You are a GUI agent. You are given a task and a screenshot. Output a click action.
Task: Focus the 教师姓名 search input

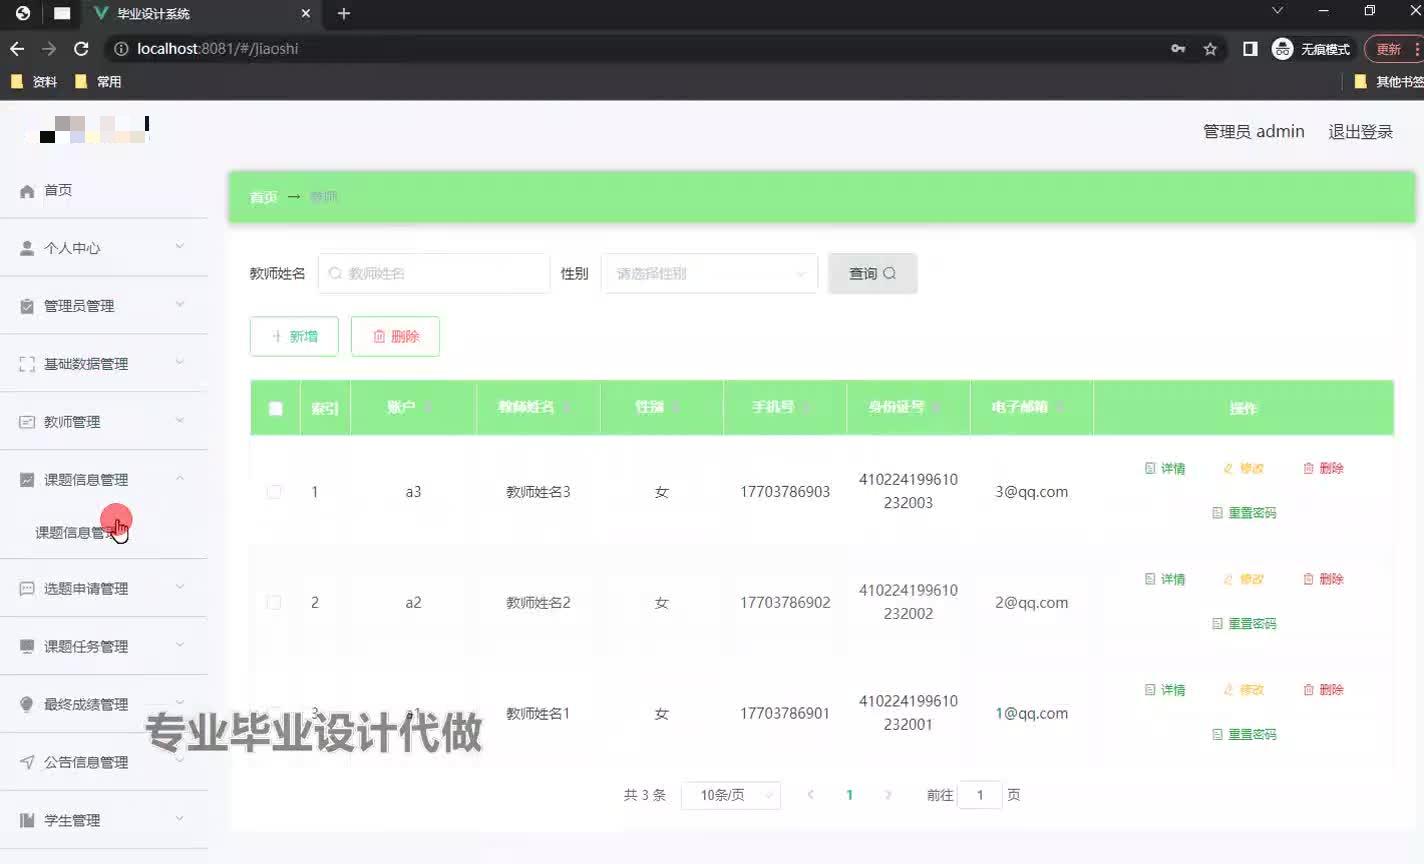click(x=434, y=273)
